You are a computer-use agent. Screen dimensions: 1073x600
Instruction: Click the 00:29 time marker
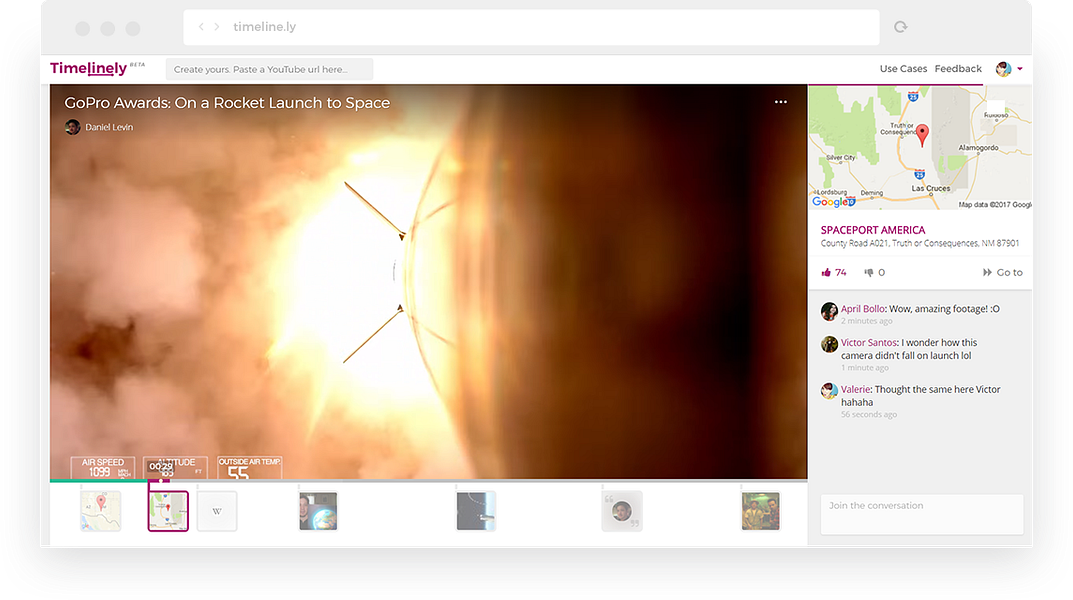pos(160,467)
